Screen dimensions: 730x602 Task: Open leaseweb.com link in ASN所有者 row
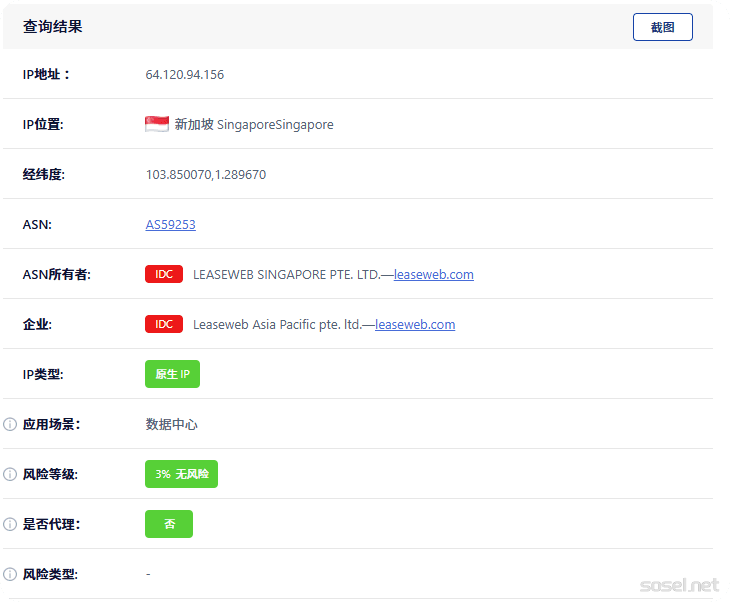click(x=434, y=274)
